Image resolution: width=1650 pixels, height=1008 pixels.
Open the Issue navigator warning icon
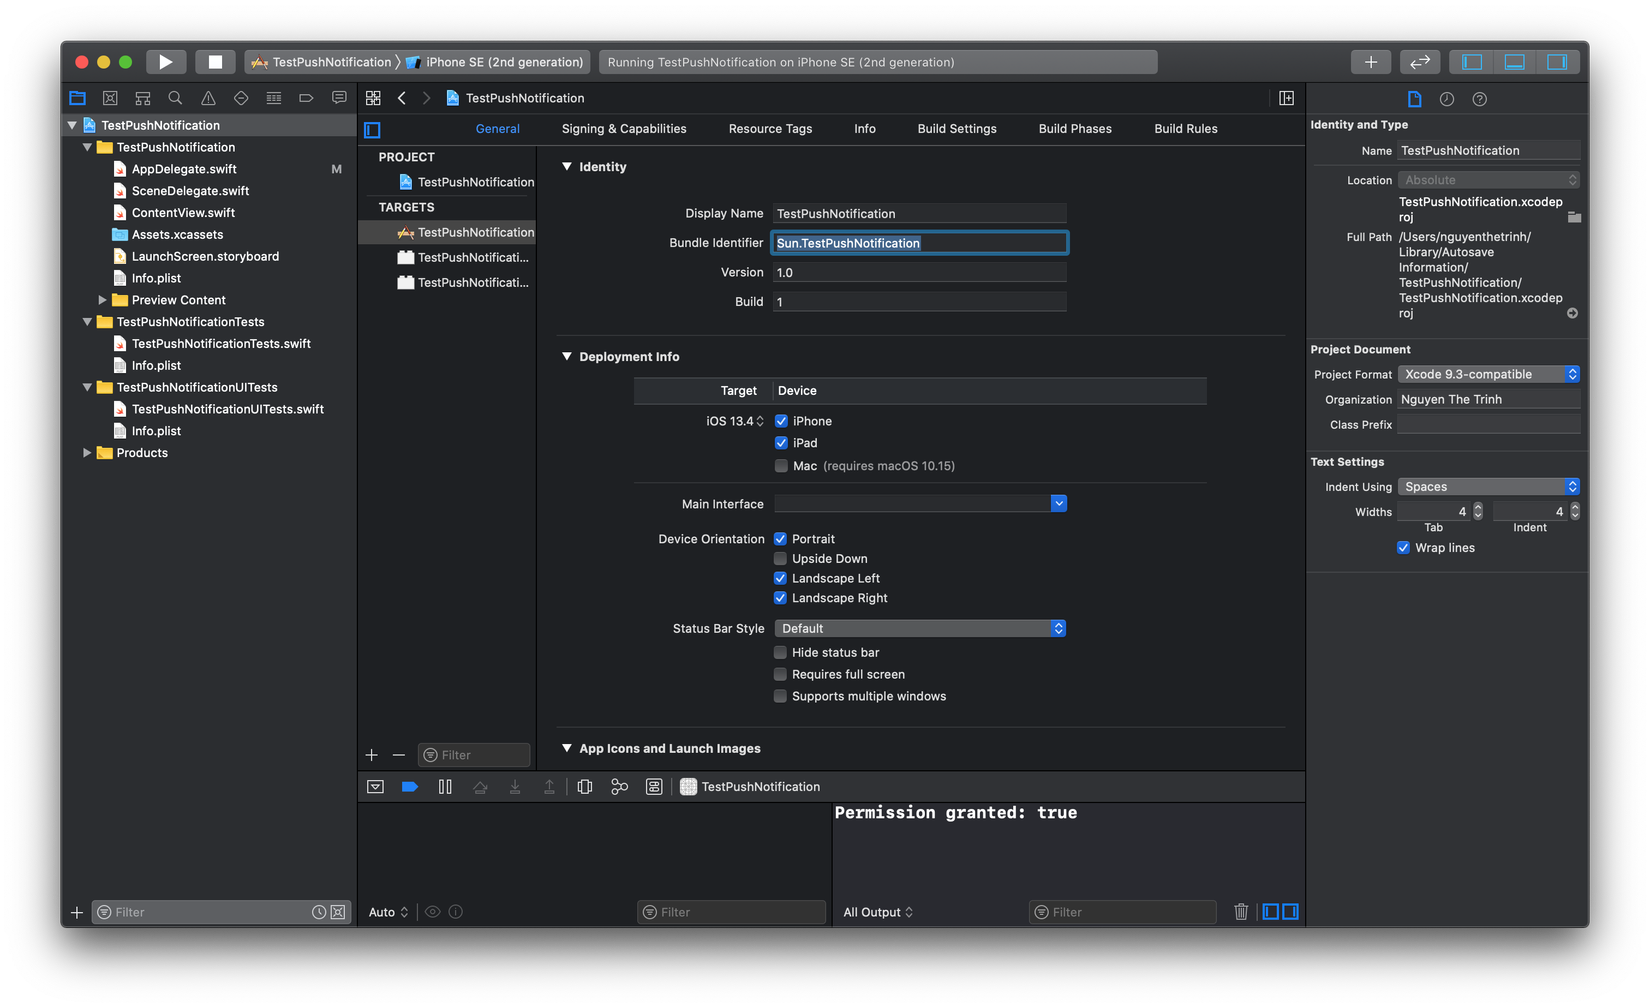(x=208, y=98)
